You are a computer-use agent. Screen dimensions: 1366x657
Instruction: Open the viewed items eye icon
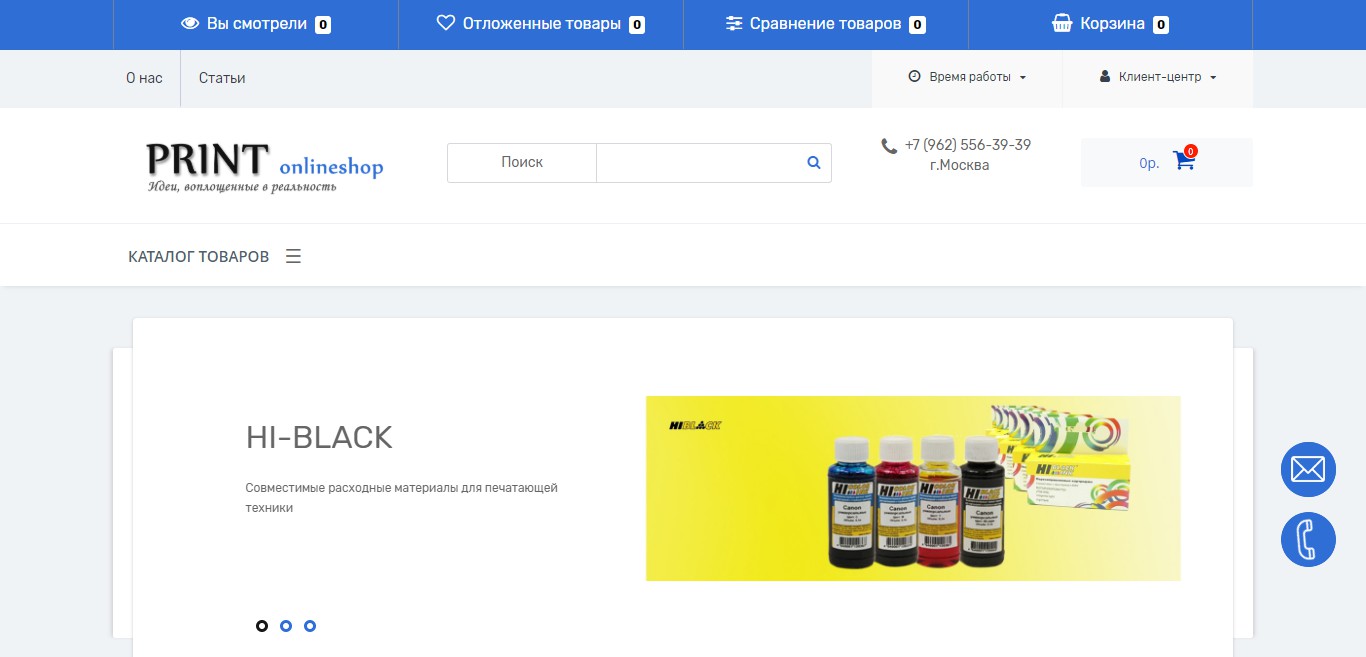click(190, 24)
